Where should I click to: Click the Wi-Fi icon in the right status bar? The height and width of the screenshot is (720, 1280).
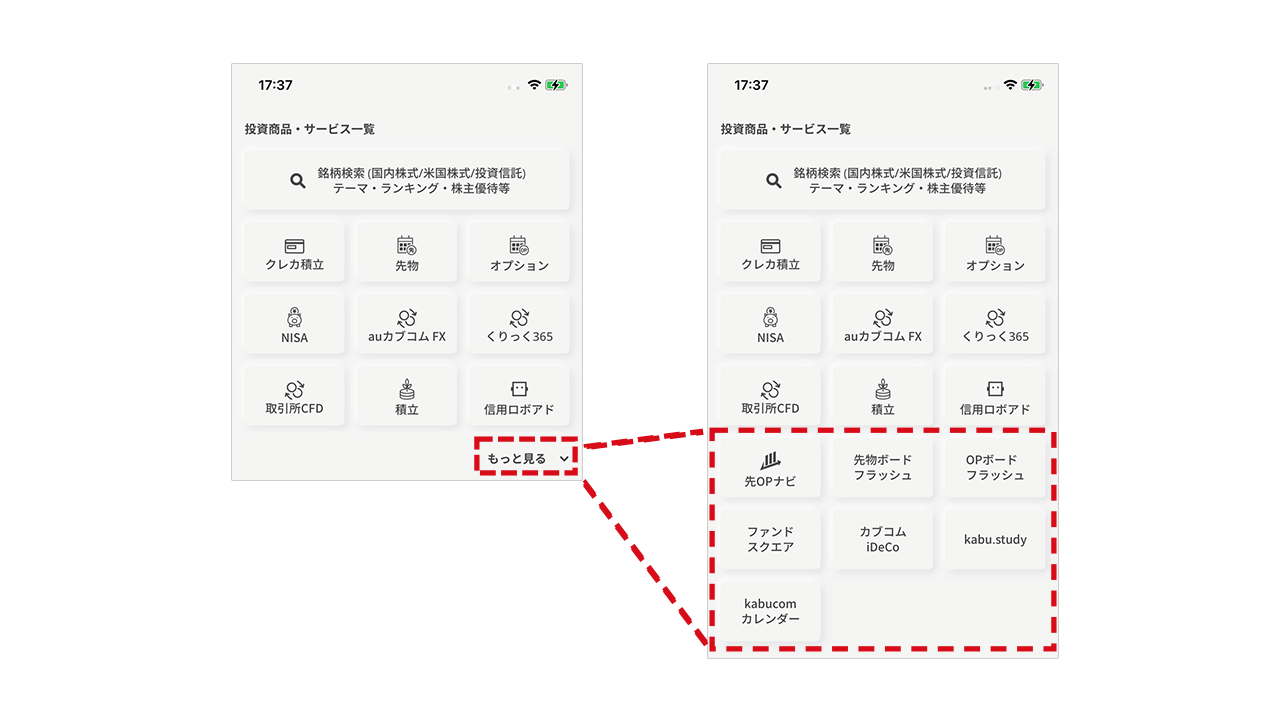1011,85
